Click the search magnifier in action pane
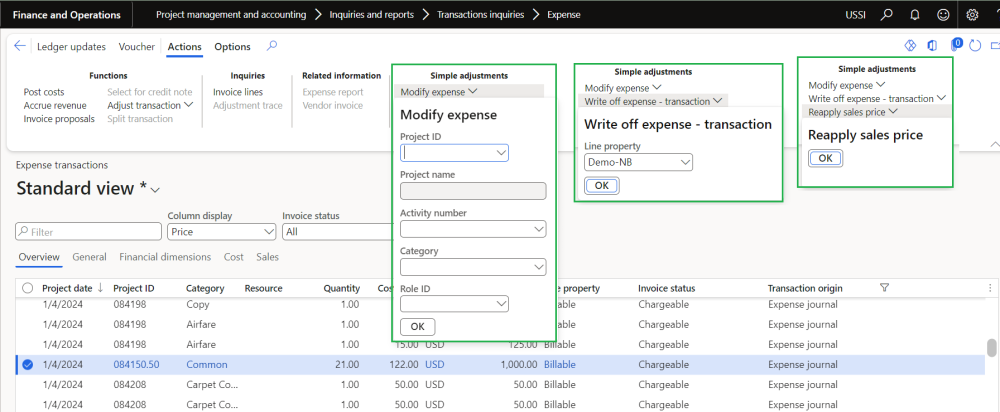This screenshot has width=1000, height=412. [272, 46]
